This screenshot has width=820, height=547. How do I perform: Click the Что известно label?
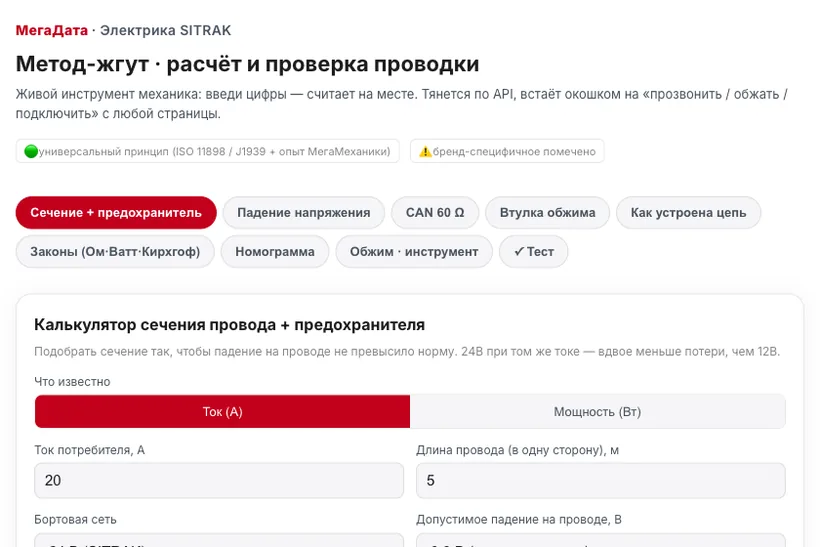pos(72,382)
